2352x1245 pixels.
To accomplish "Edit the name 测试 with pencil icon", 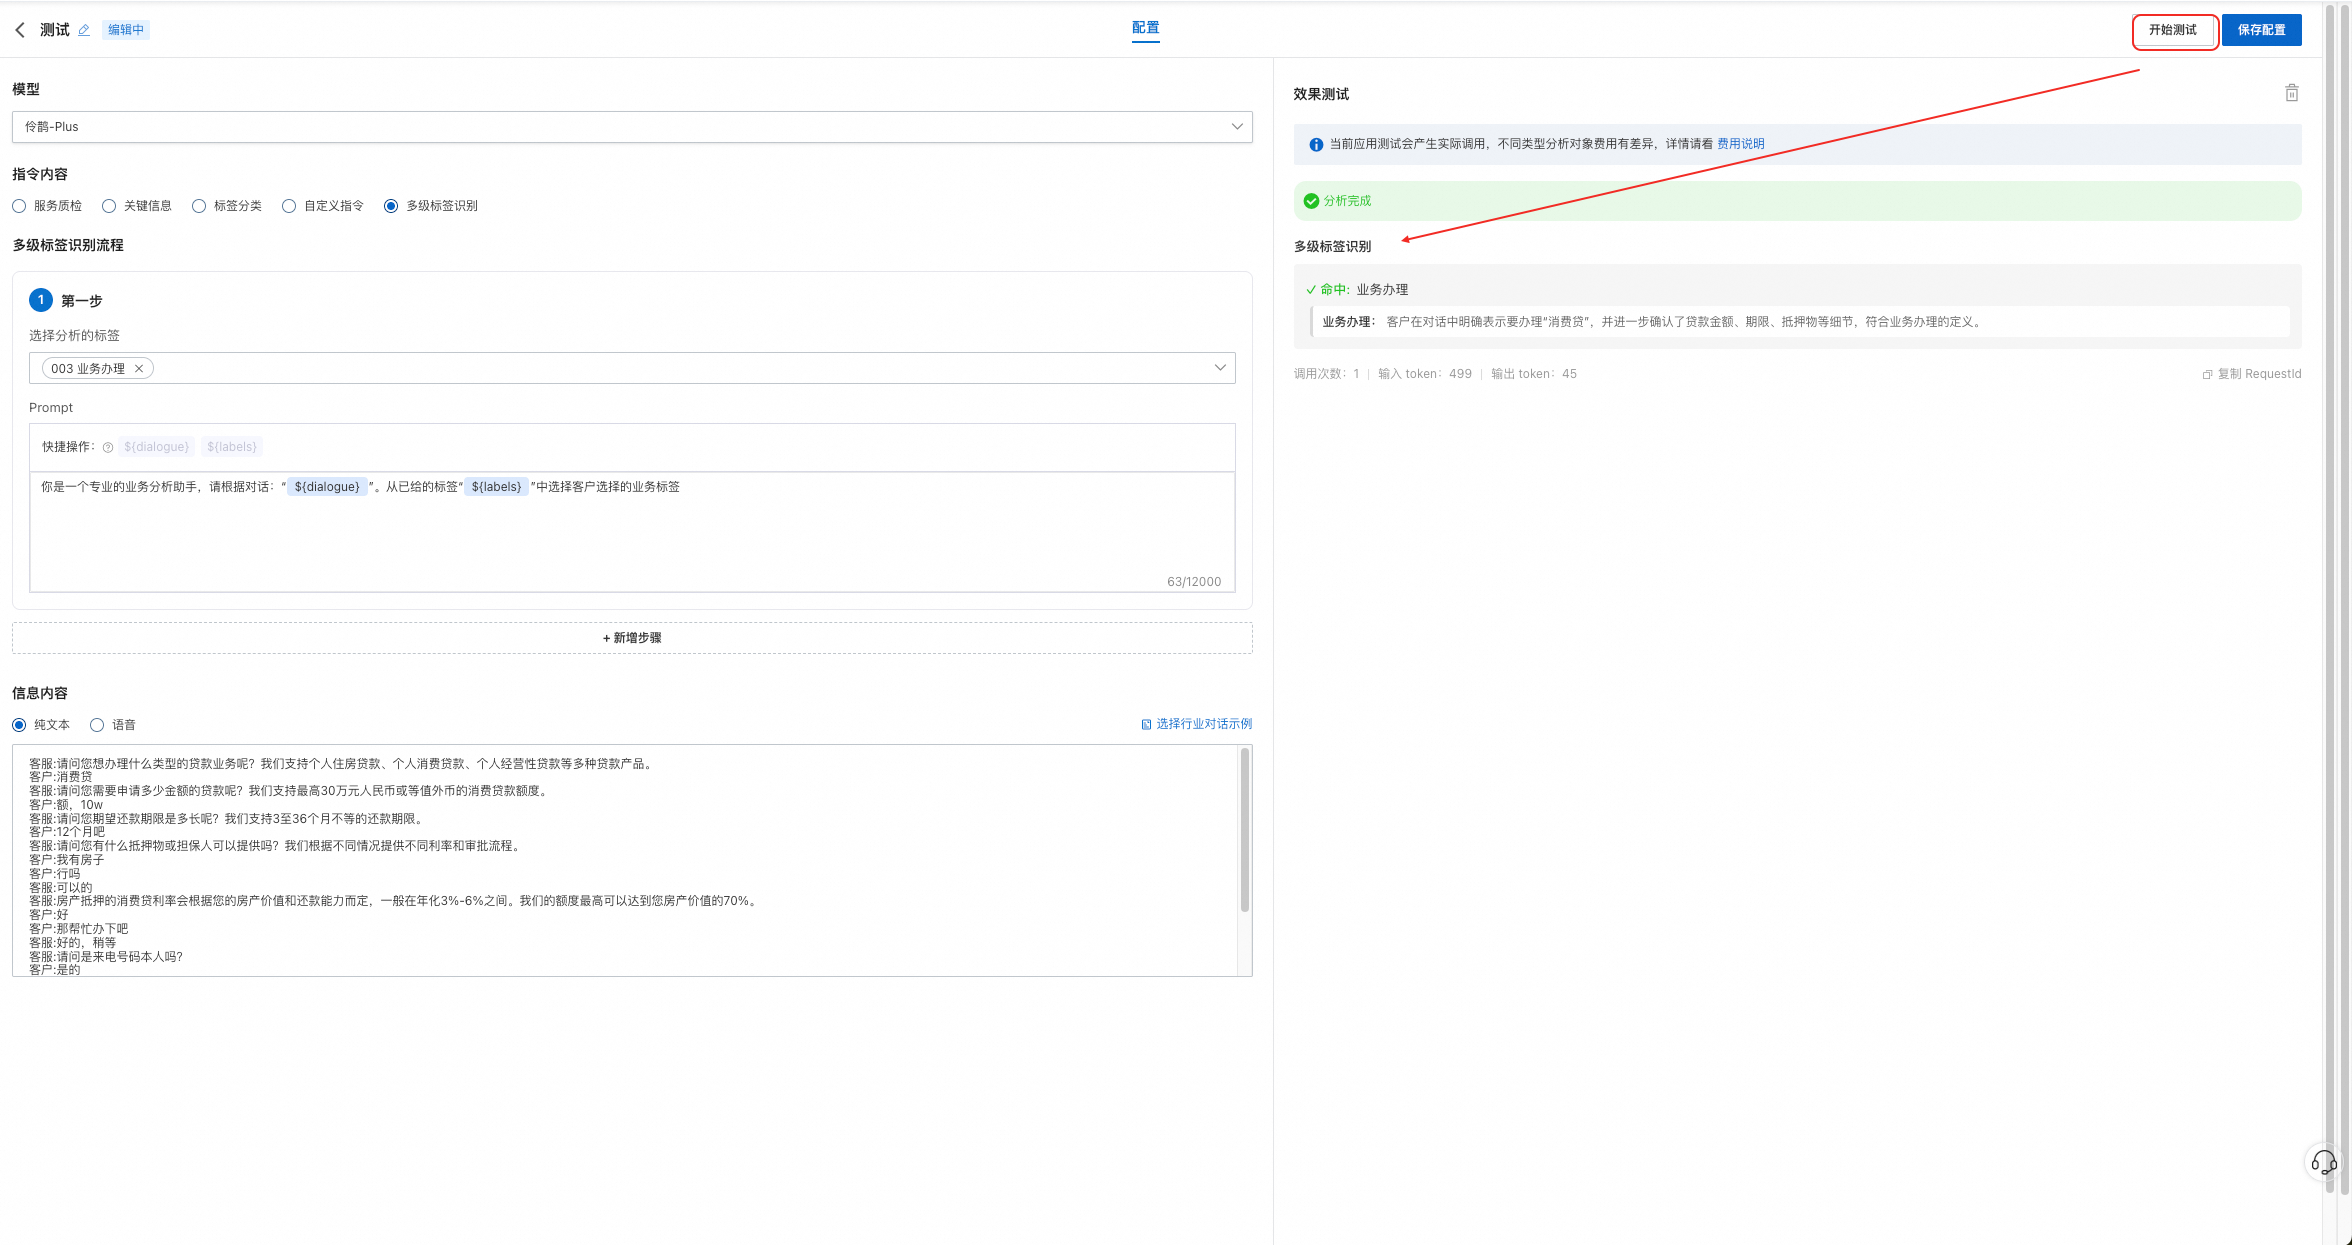I will tap(84, 30).
